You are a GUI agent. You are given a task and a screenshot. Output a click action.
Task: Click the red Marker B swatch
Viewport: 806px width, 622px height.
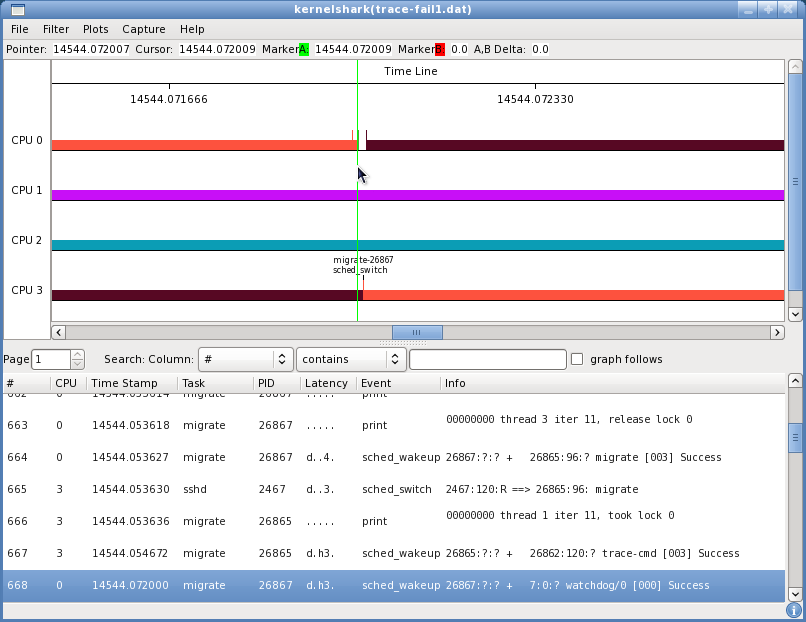(440, 49)
